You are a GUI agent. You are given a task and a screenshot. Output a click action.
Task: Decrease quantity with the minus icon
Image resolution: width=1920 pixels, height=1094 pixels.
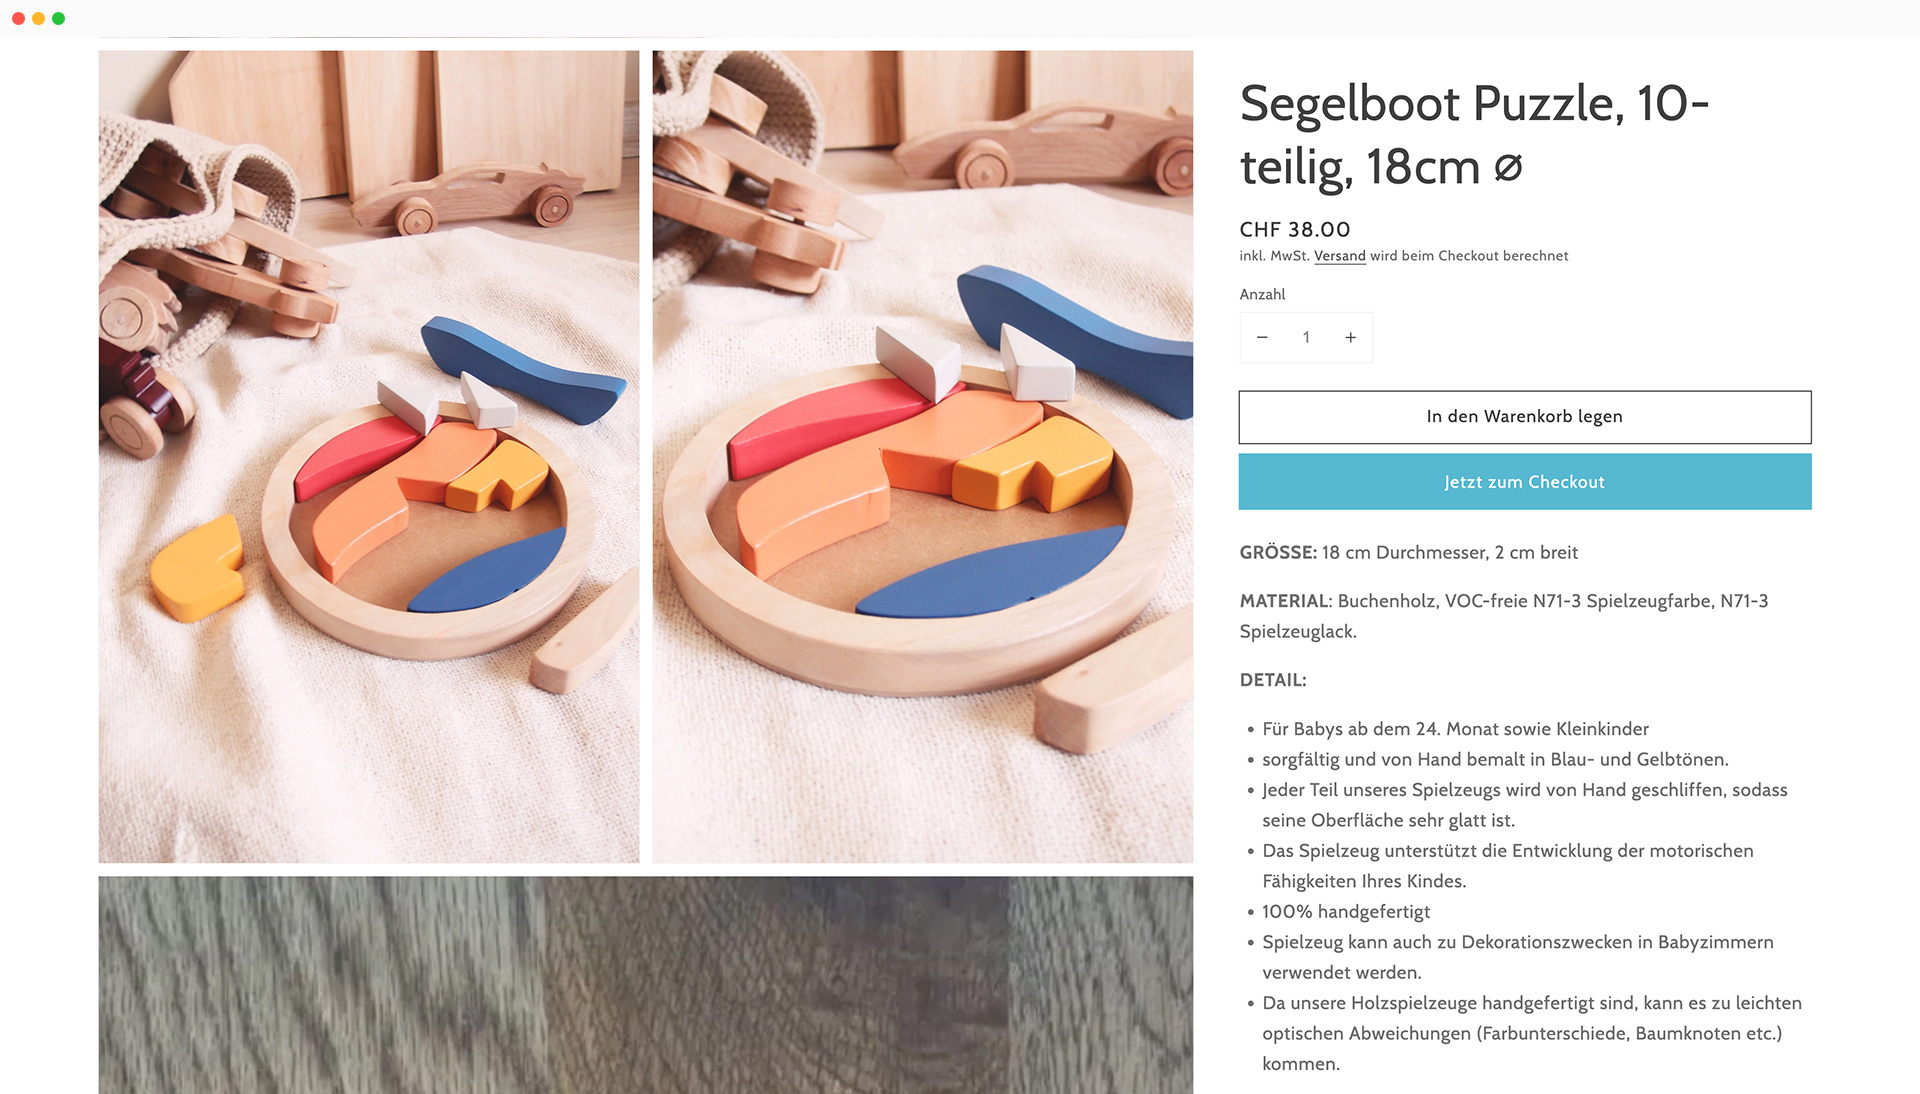[1262, 338]
